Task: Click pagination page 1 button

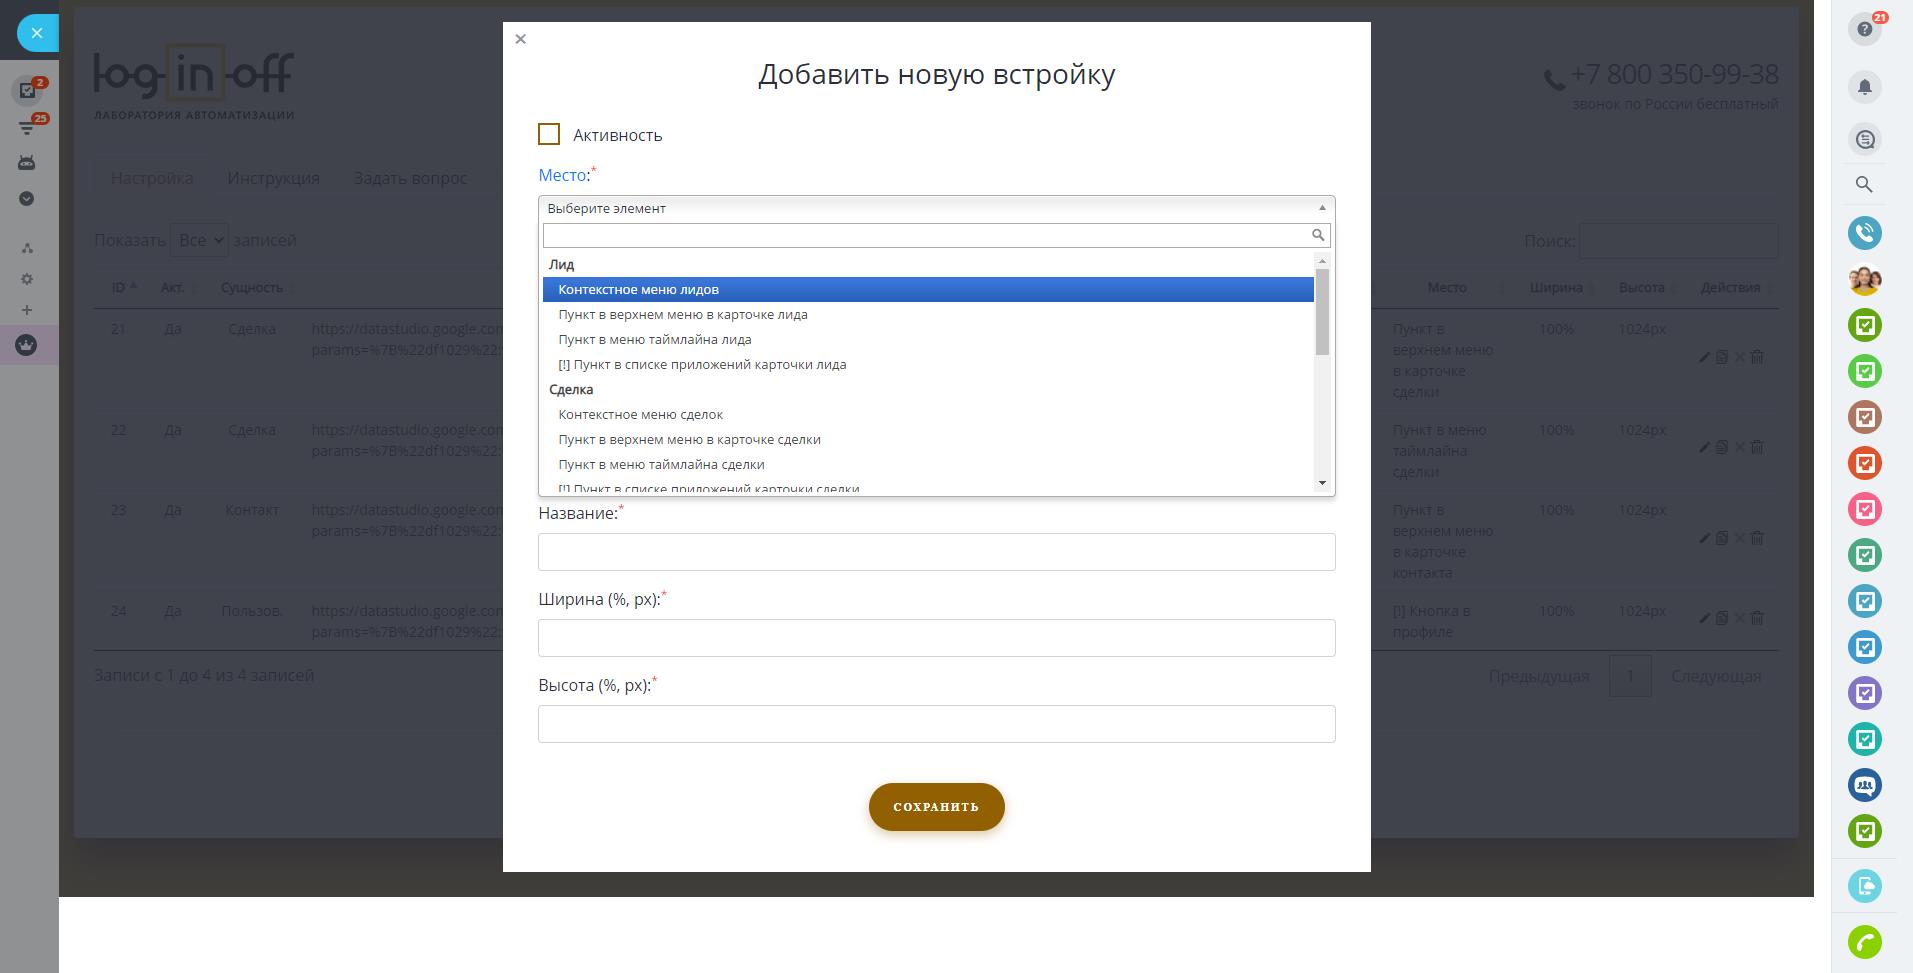Action: [1630, 676]
